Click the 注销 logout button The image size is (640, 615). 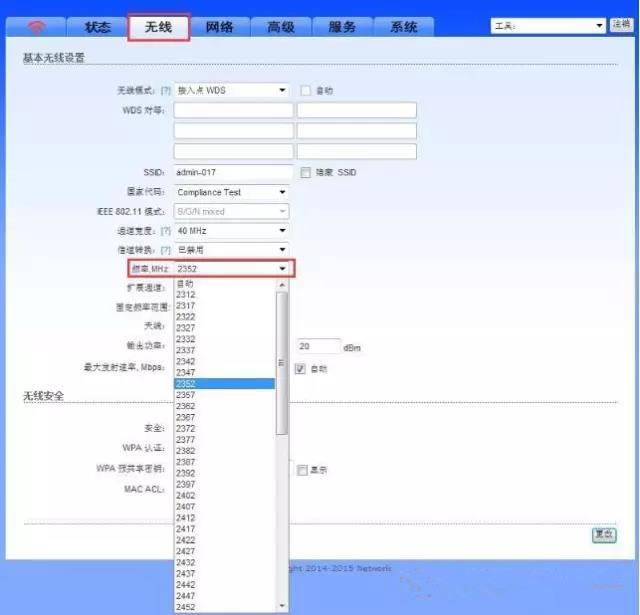point(621,24)
